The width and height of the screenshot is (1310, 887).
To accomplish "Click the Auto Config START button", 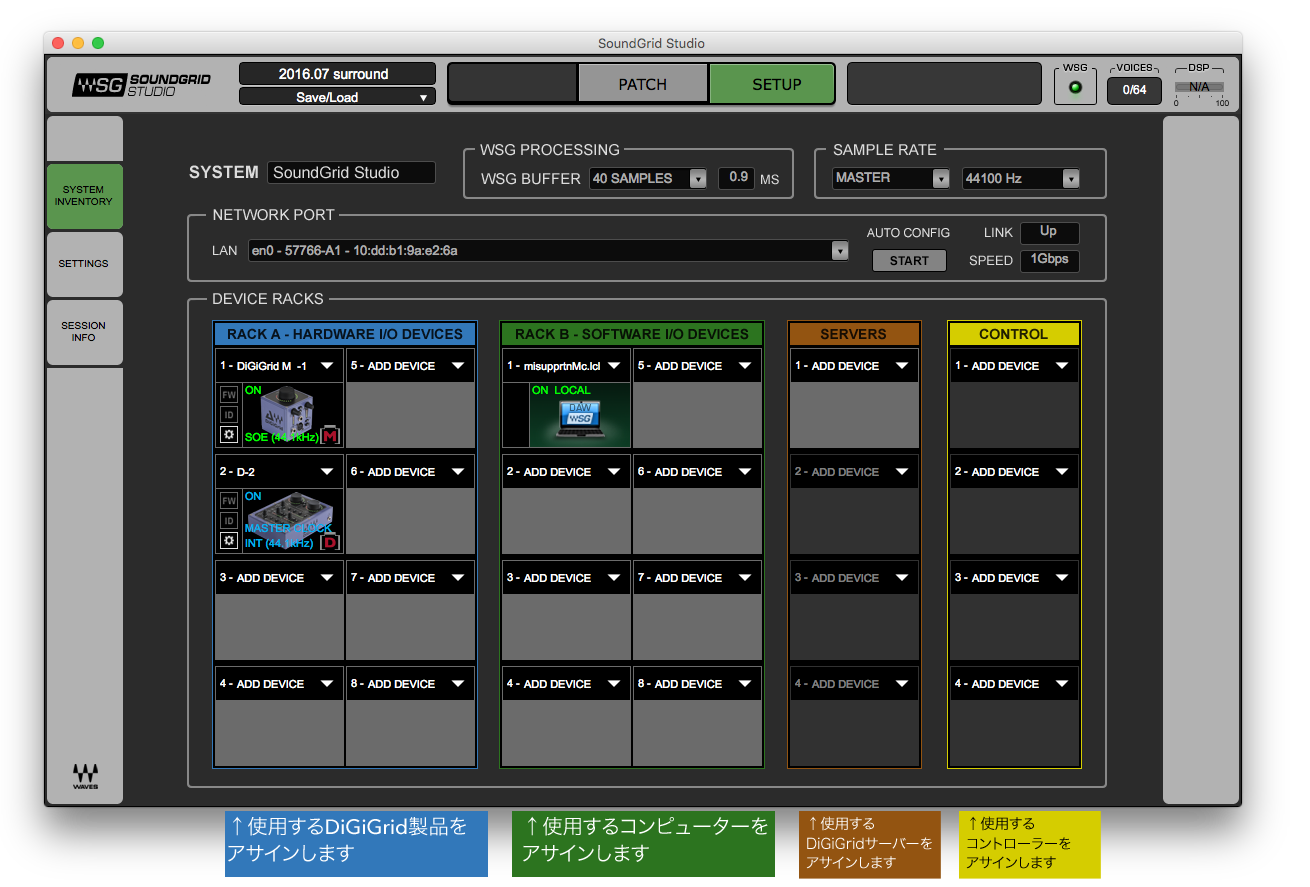I will (x=909, y=261).
